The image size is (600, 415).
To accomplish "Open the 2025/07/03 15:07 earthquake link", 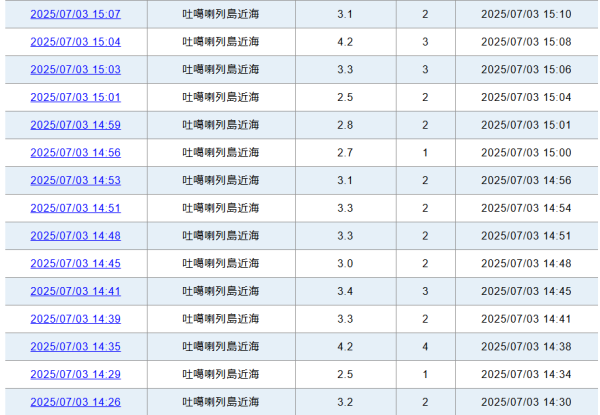I will 75,14.
